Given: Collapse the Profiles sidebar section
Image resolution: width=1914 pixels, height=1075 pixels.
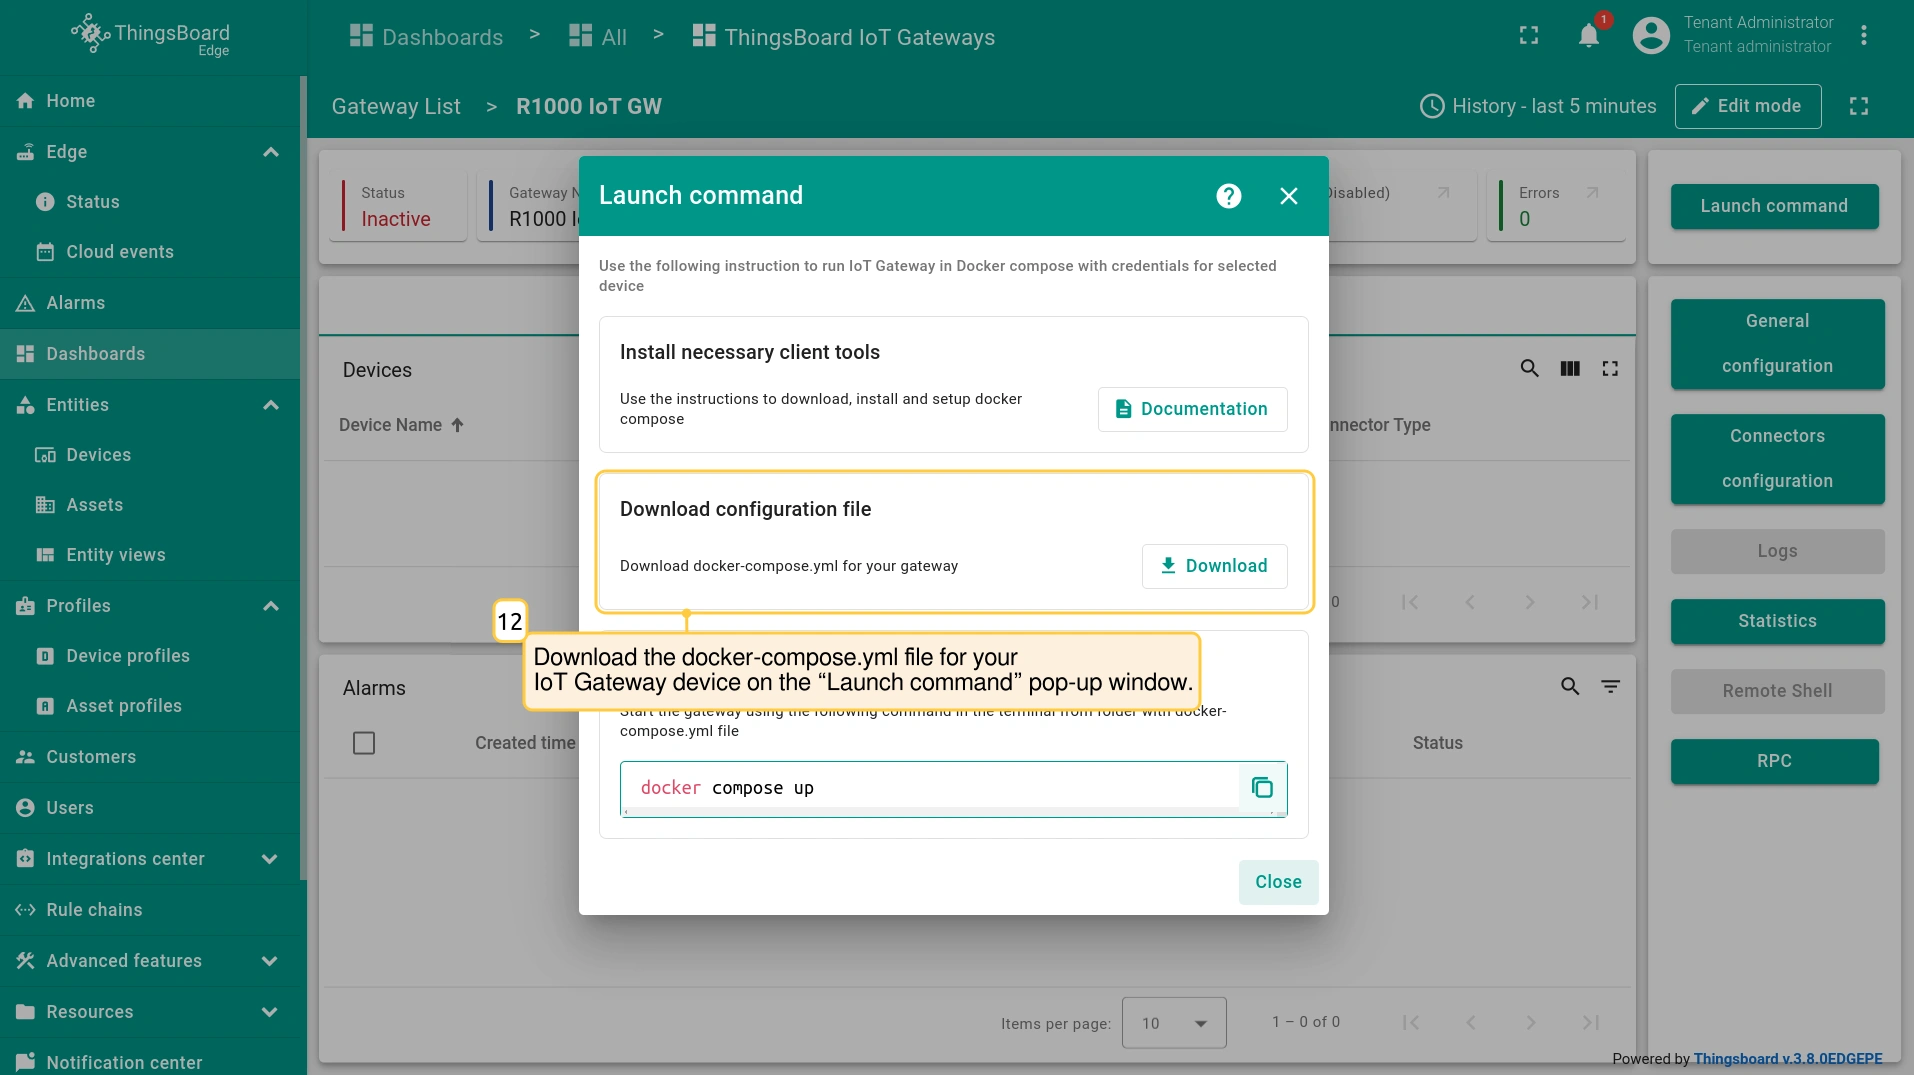Looking at the screenshot, I should pos(270,606).
